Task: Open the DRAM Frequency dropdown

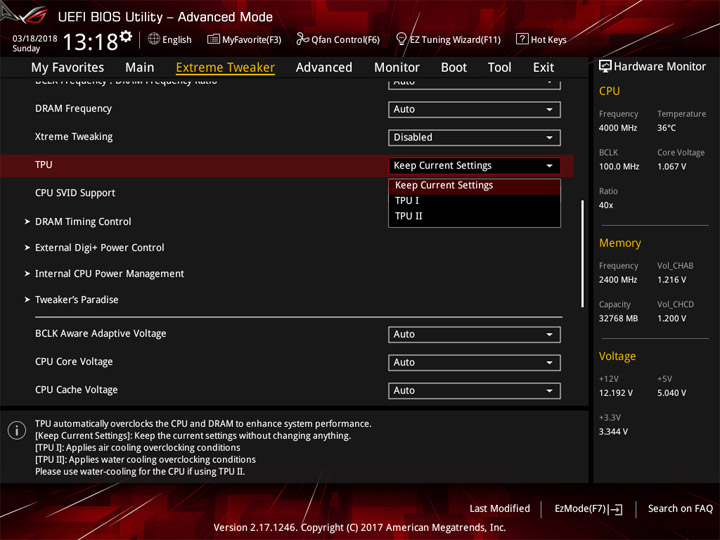Action: click(474, 109)
